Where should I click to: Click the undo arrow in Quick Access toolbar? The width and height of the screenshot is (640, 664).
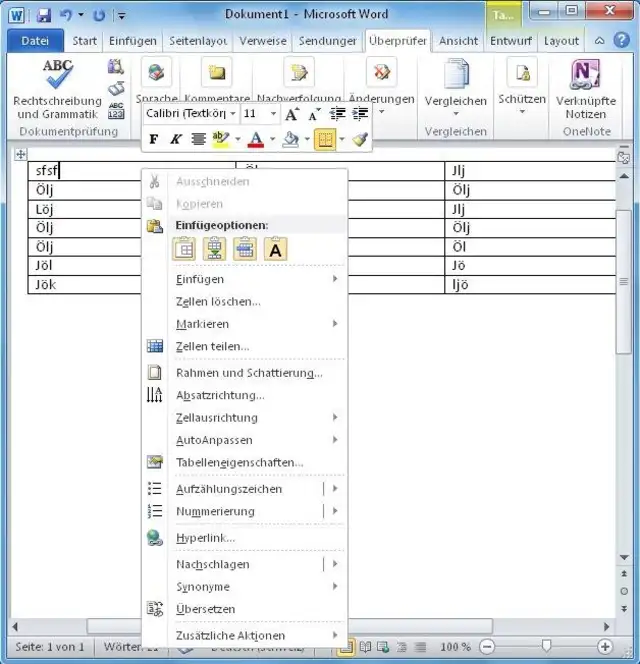[x=66, y=16]
